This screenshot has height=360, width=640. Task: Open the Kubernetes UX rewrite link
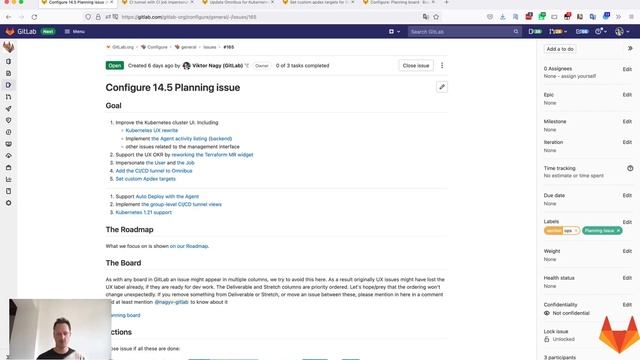[151, 130]
